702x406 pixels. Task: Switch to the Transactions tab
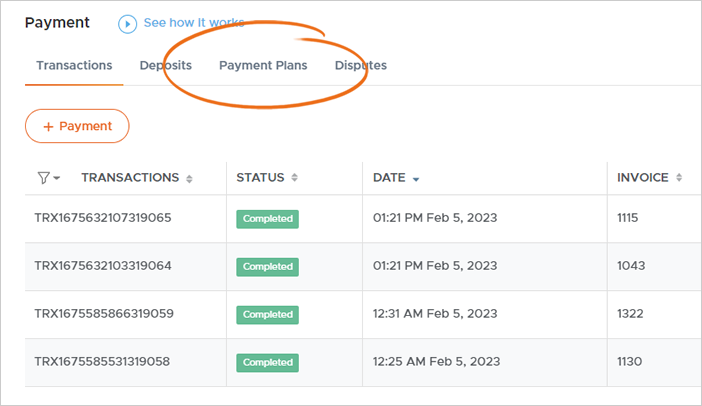point(74,66)
